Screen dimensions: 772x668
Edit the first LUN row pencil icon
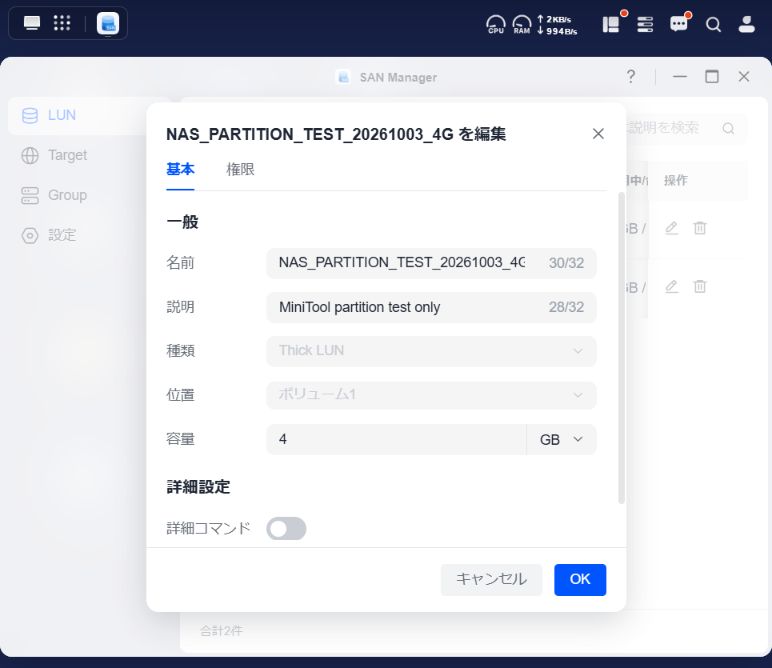tap(671, 228)
